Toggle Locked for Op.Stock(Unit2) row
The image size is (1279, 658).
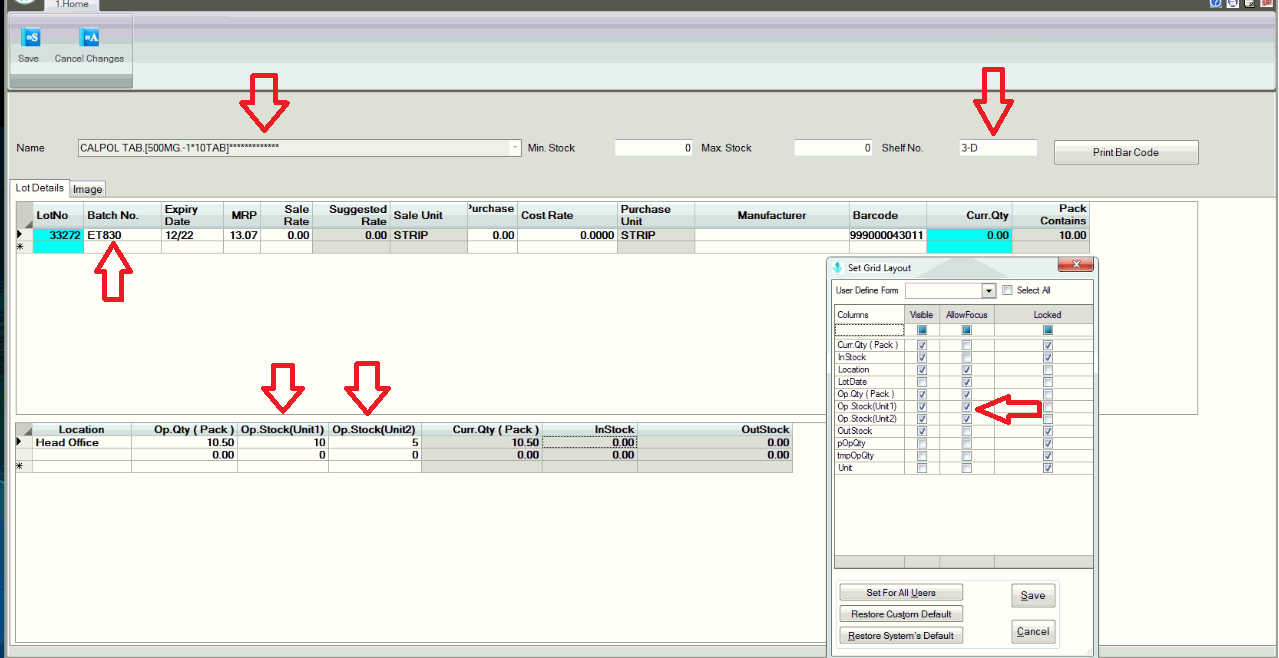[1047, 419]
